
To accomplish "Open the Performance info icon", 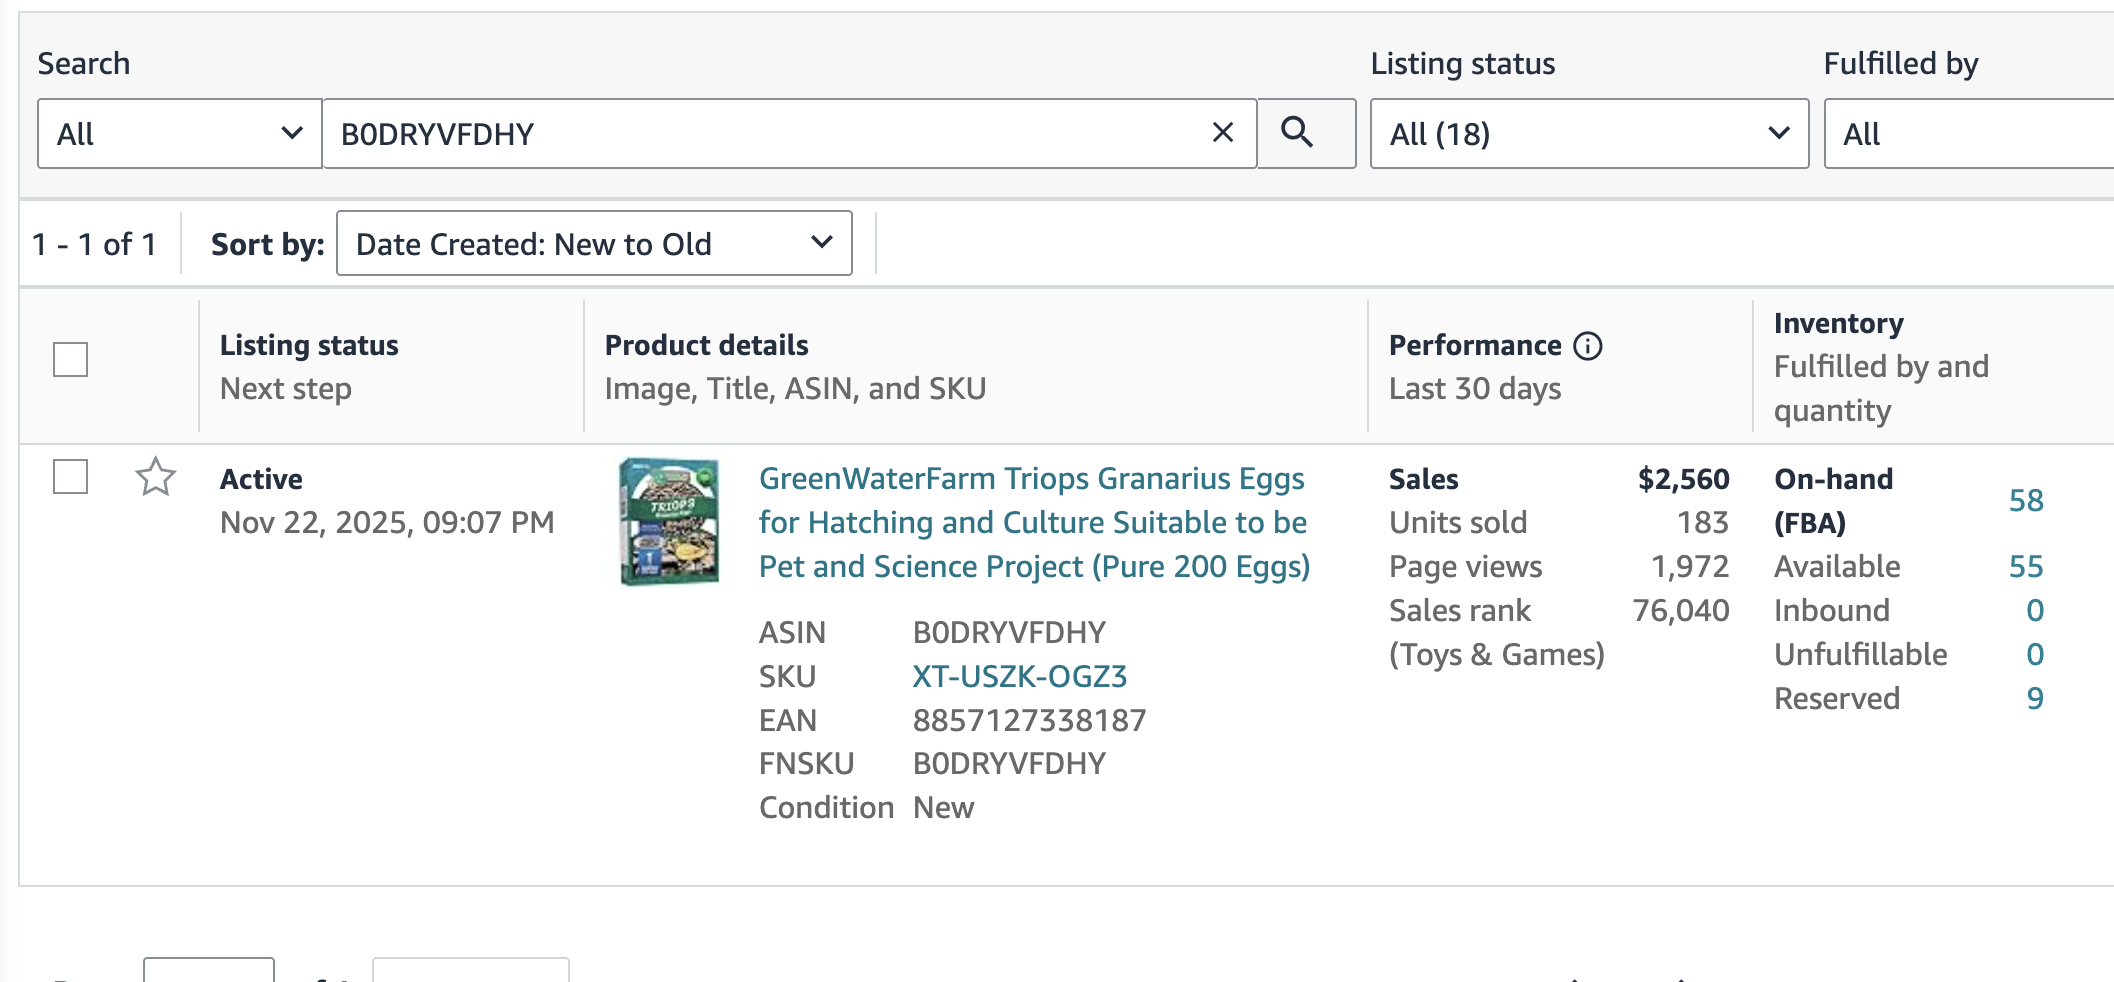I will 1587,346.
